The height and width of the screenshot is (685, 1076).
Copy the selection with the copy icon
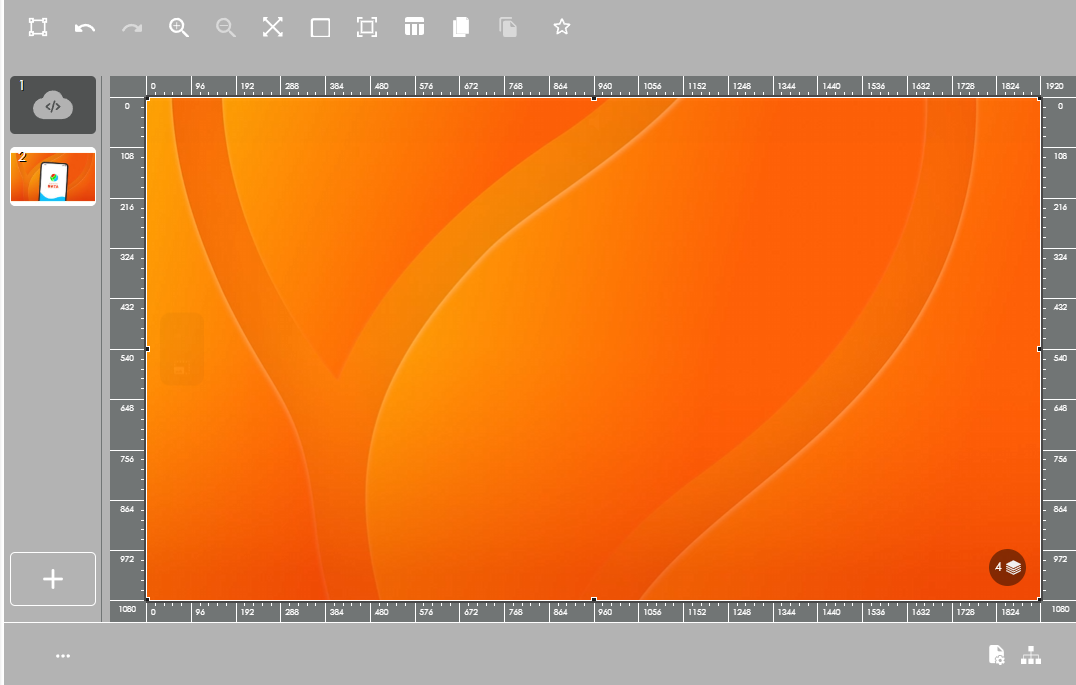point(461,27)
